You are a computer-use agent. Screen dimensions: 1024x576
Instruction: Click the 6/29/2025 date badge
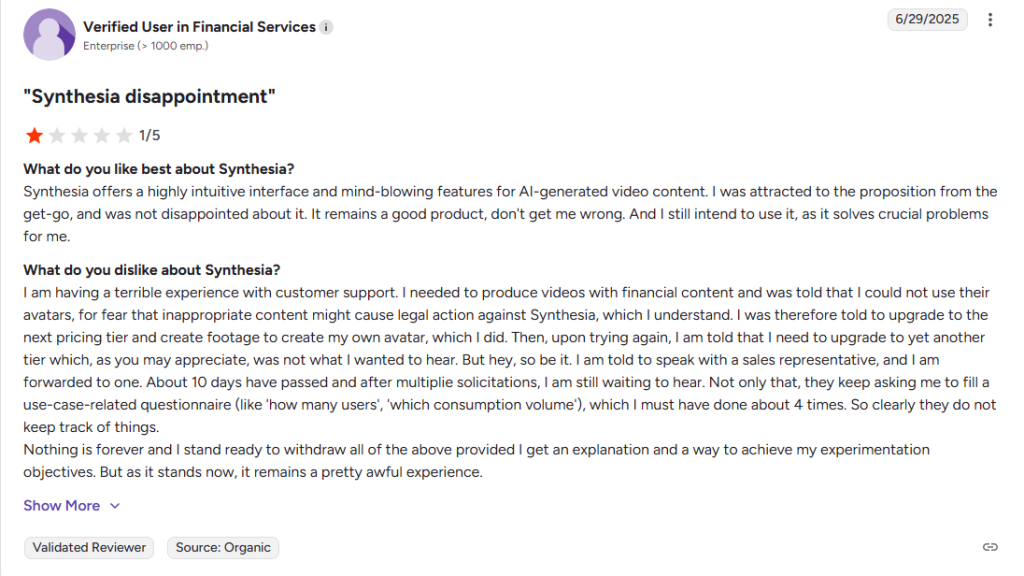click(927, 19)
